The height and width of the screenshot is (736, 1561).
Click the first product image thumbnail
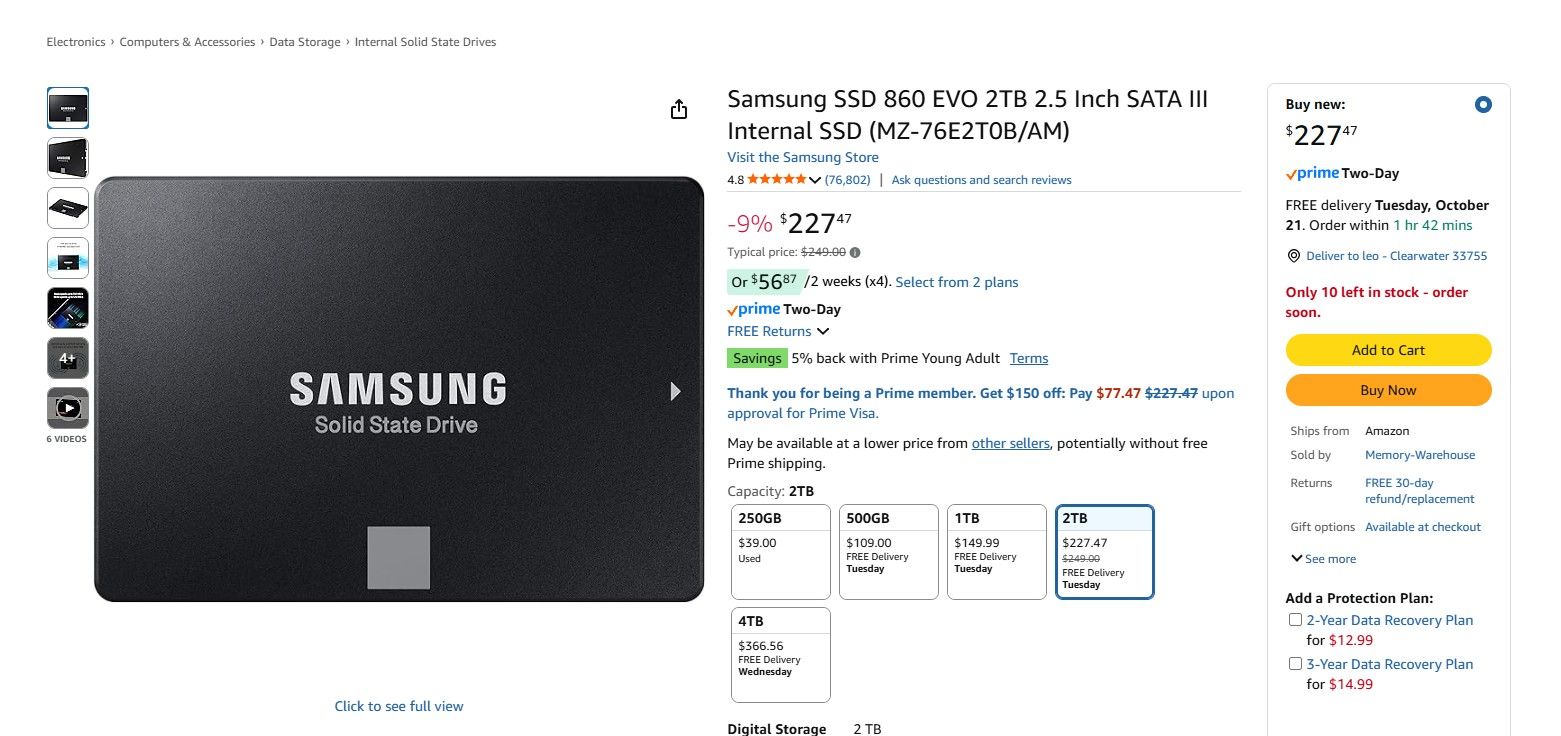tap(67, 107)
